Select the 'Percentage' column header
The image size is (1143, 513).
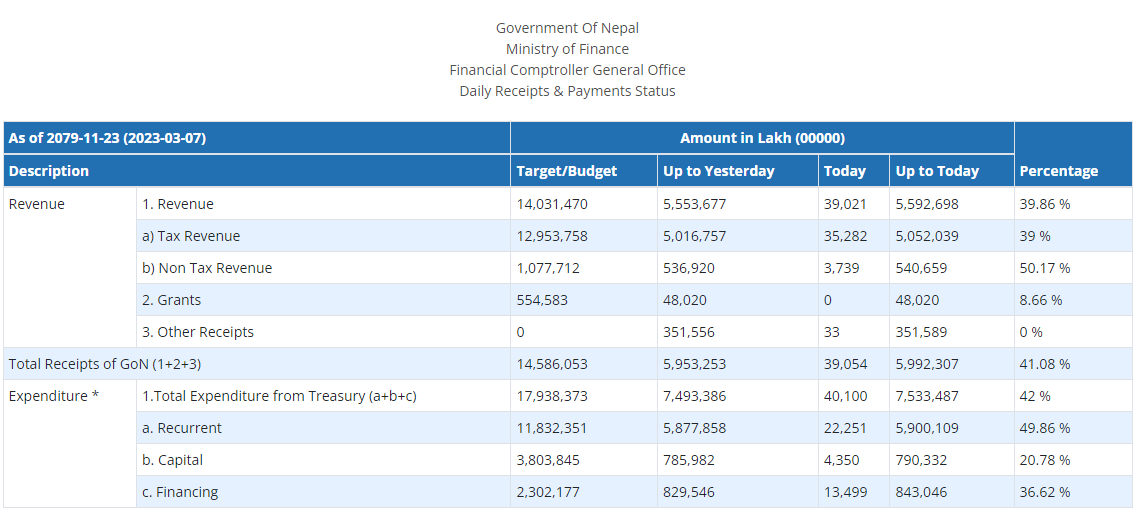1058,171
